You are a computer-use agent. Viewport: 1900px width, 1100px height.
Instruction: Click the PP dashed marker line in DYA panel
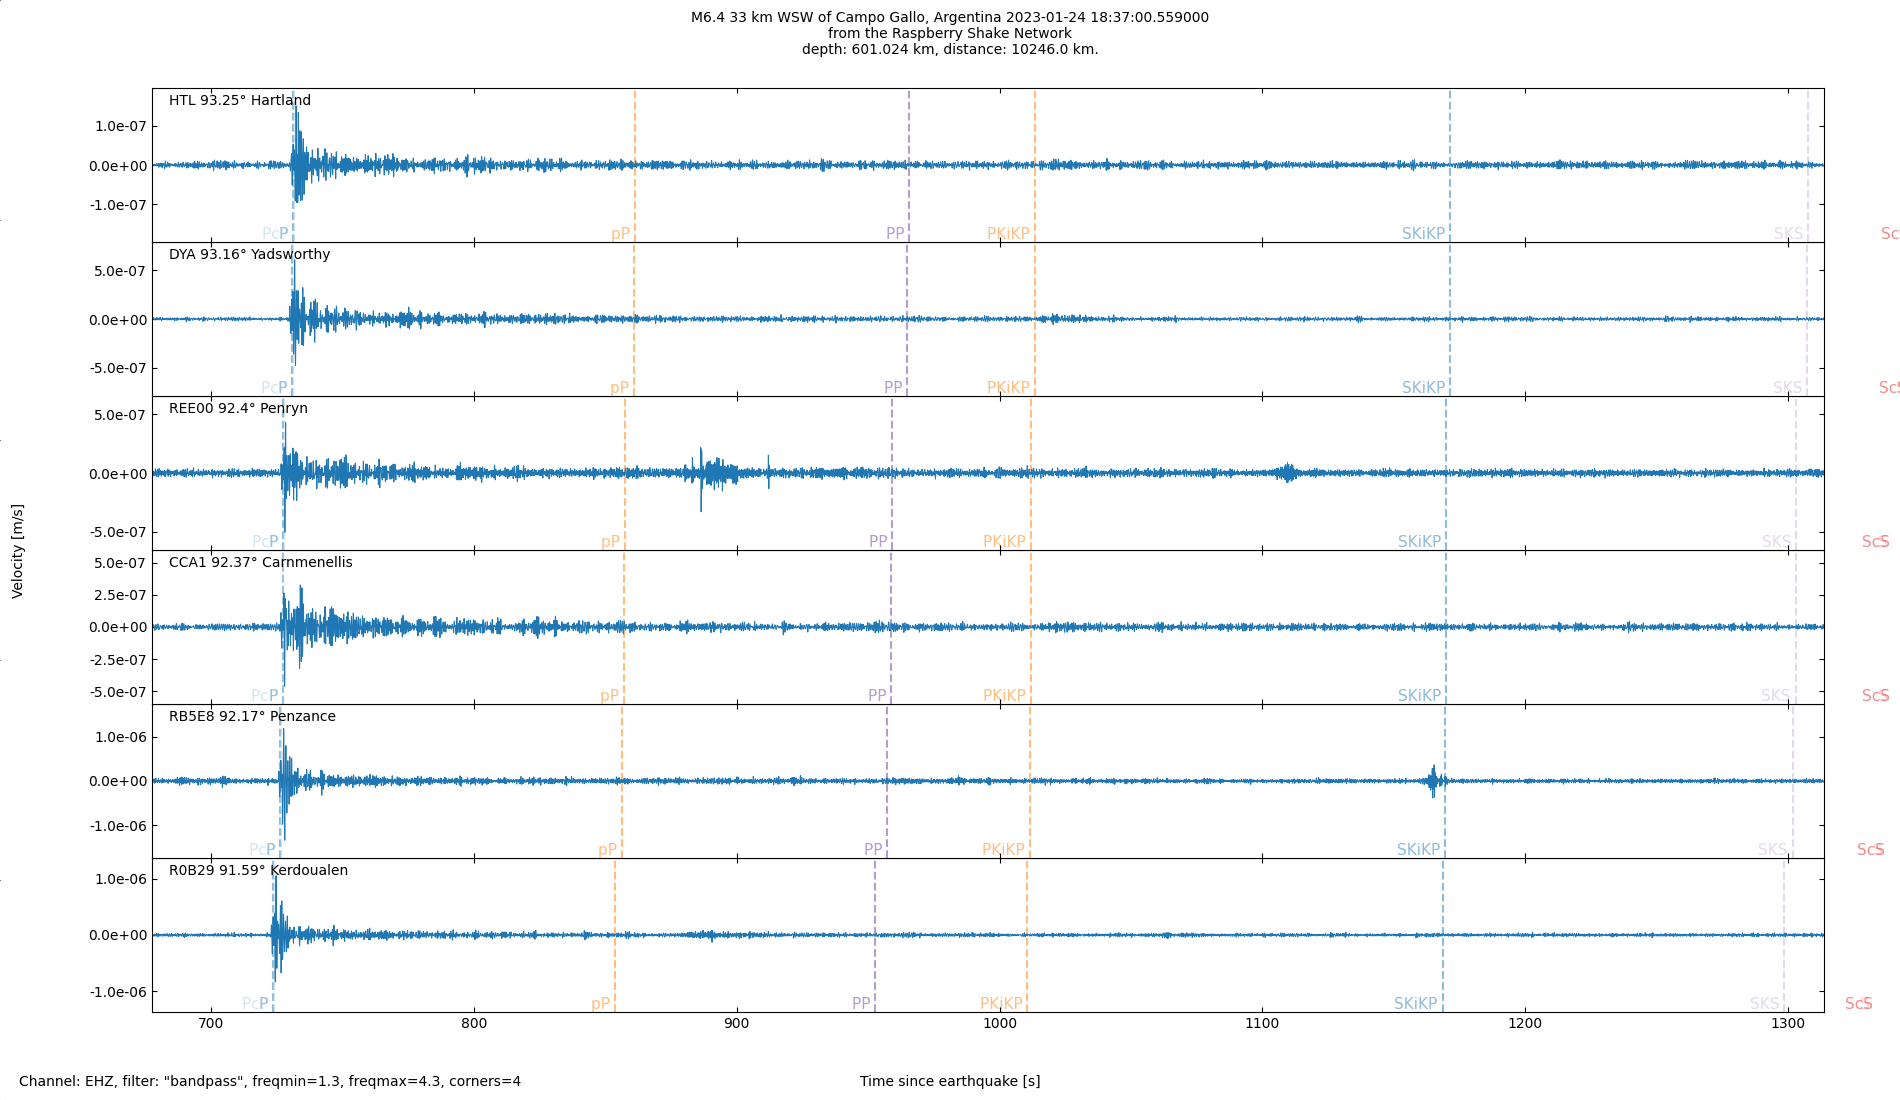tap(907, 319)
